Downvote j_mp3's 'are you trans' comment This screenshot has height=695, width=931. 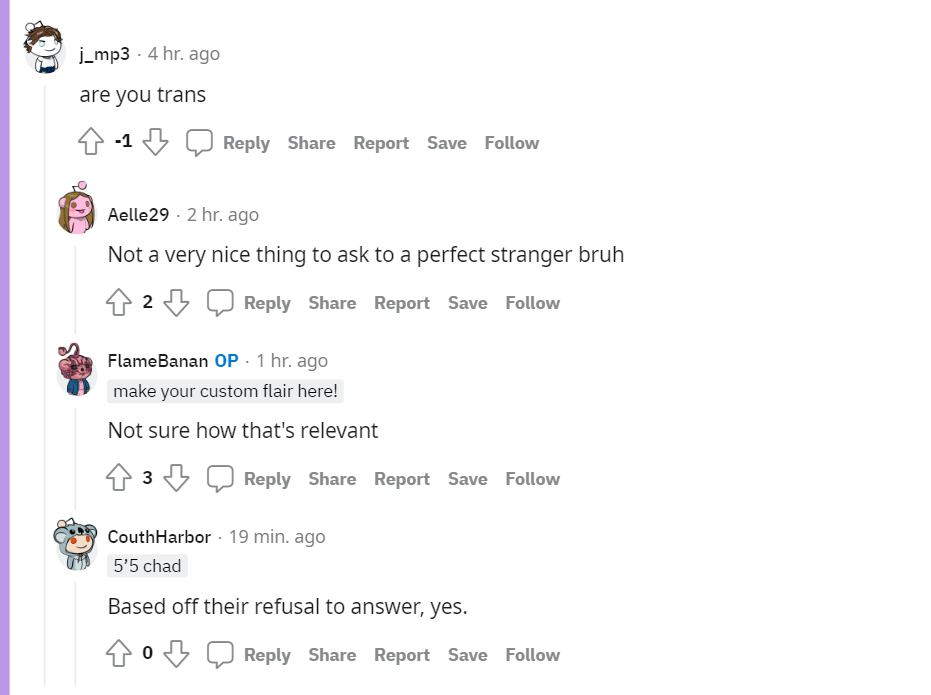156,142
